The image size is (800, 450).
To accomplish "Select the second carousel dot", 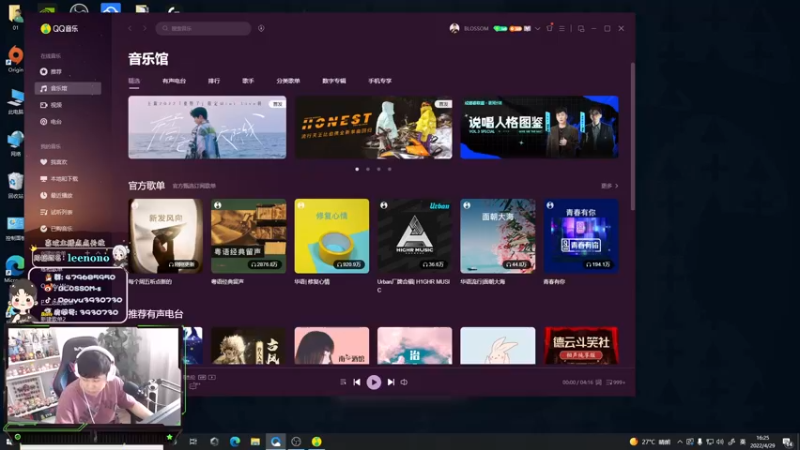I will point(368,169).
